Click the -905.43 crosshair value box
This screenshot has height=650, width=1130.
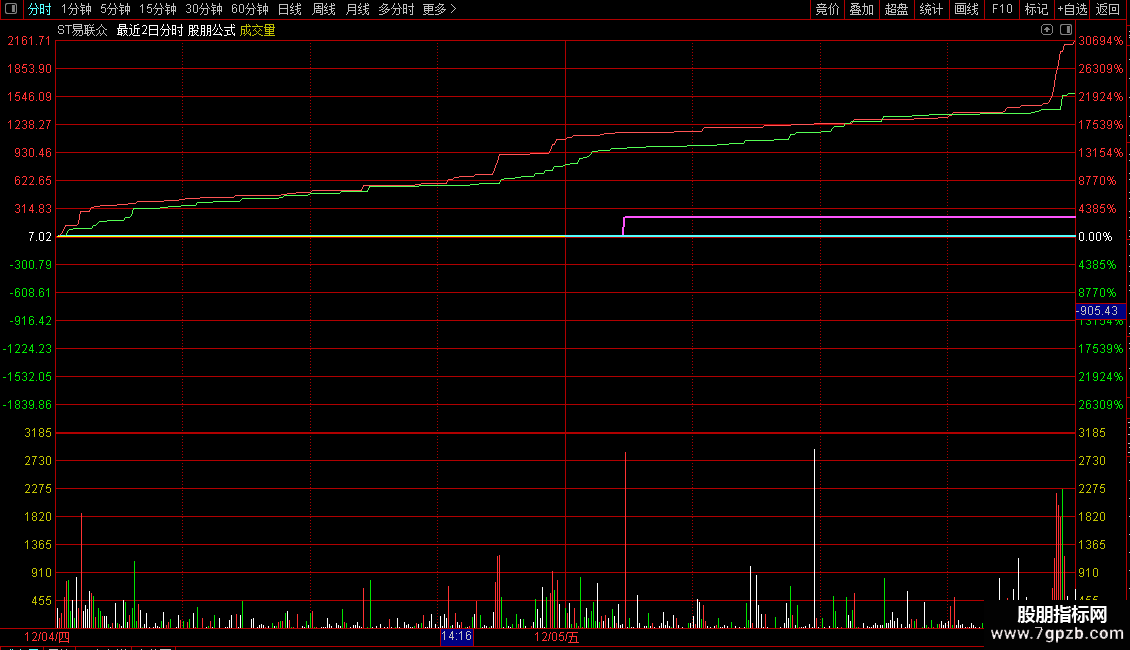(1100, 311)
